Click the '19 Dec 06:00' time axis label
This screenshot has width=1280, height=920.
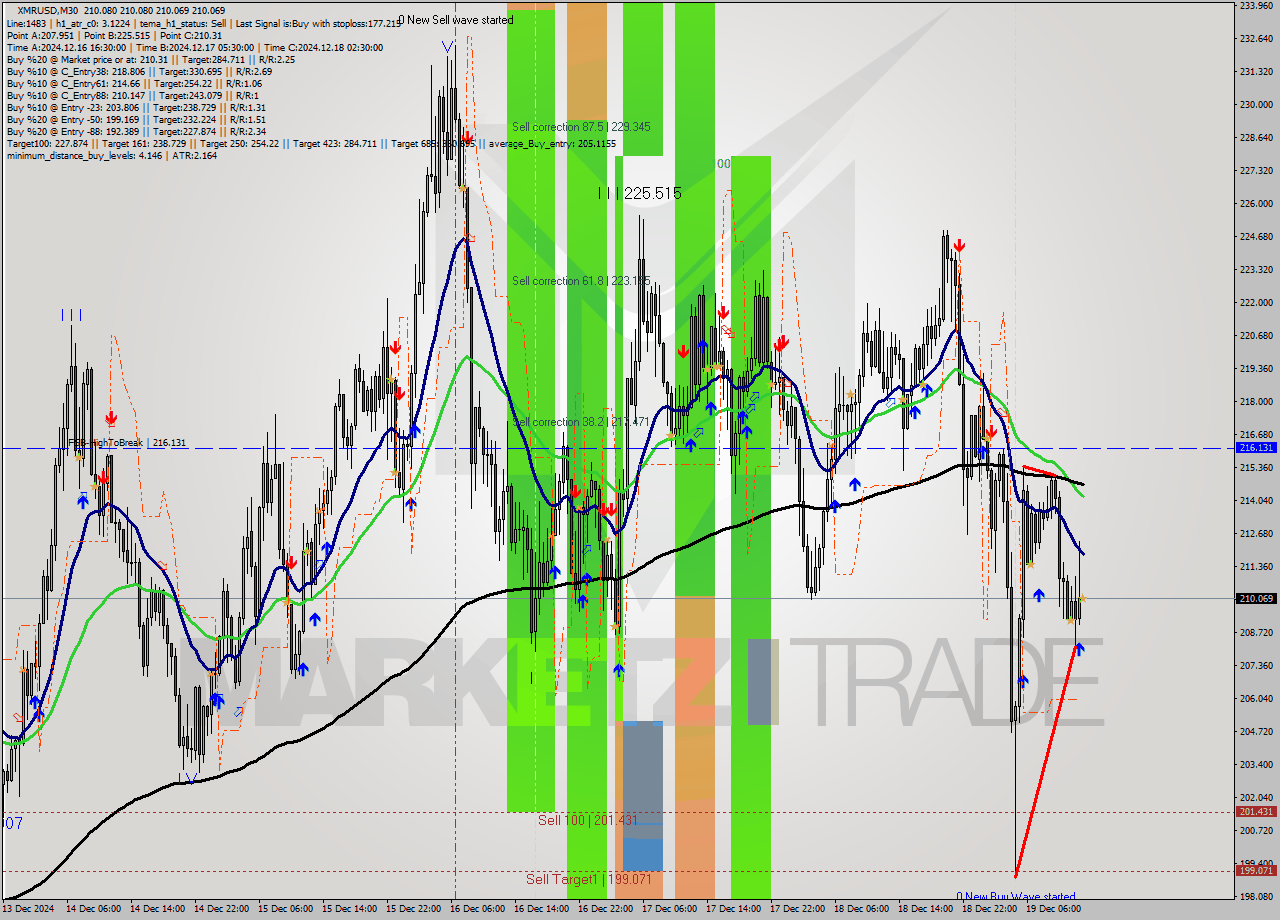(x=1053, y=910)
